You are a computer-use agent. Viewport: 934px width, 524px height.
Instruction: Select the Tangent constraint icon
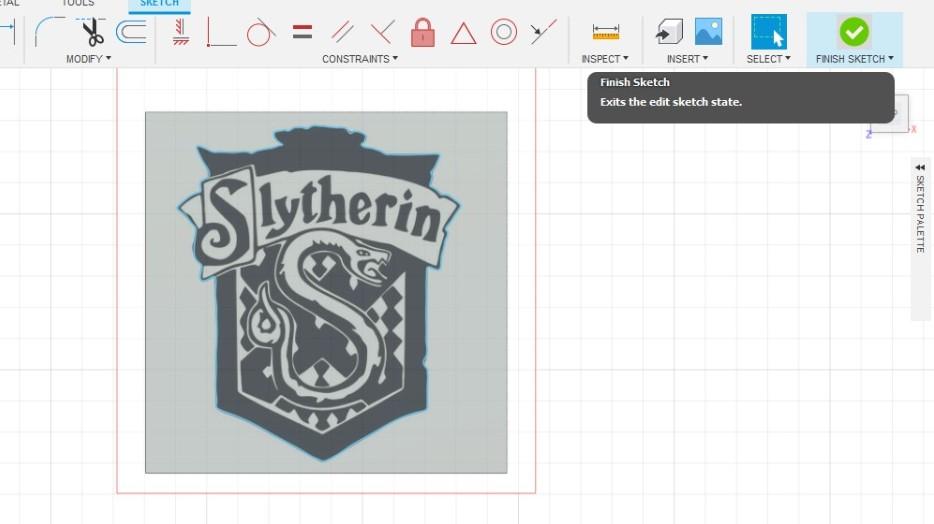pos(260,32)
